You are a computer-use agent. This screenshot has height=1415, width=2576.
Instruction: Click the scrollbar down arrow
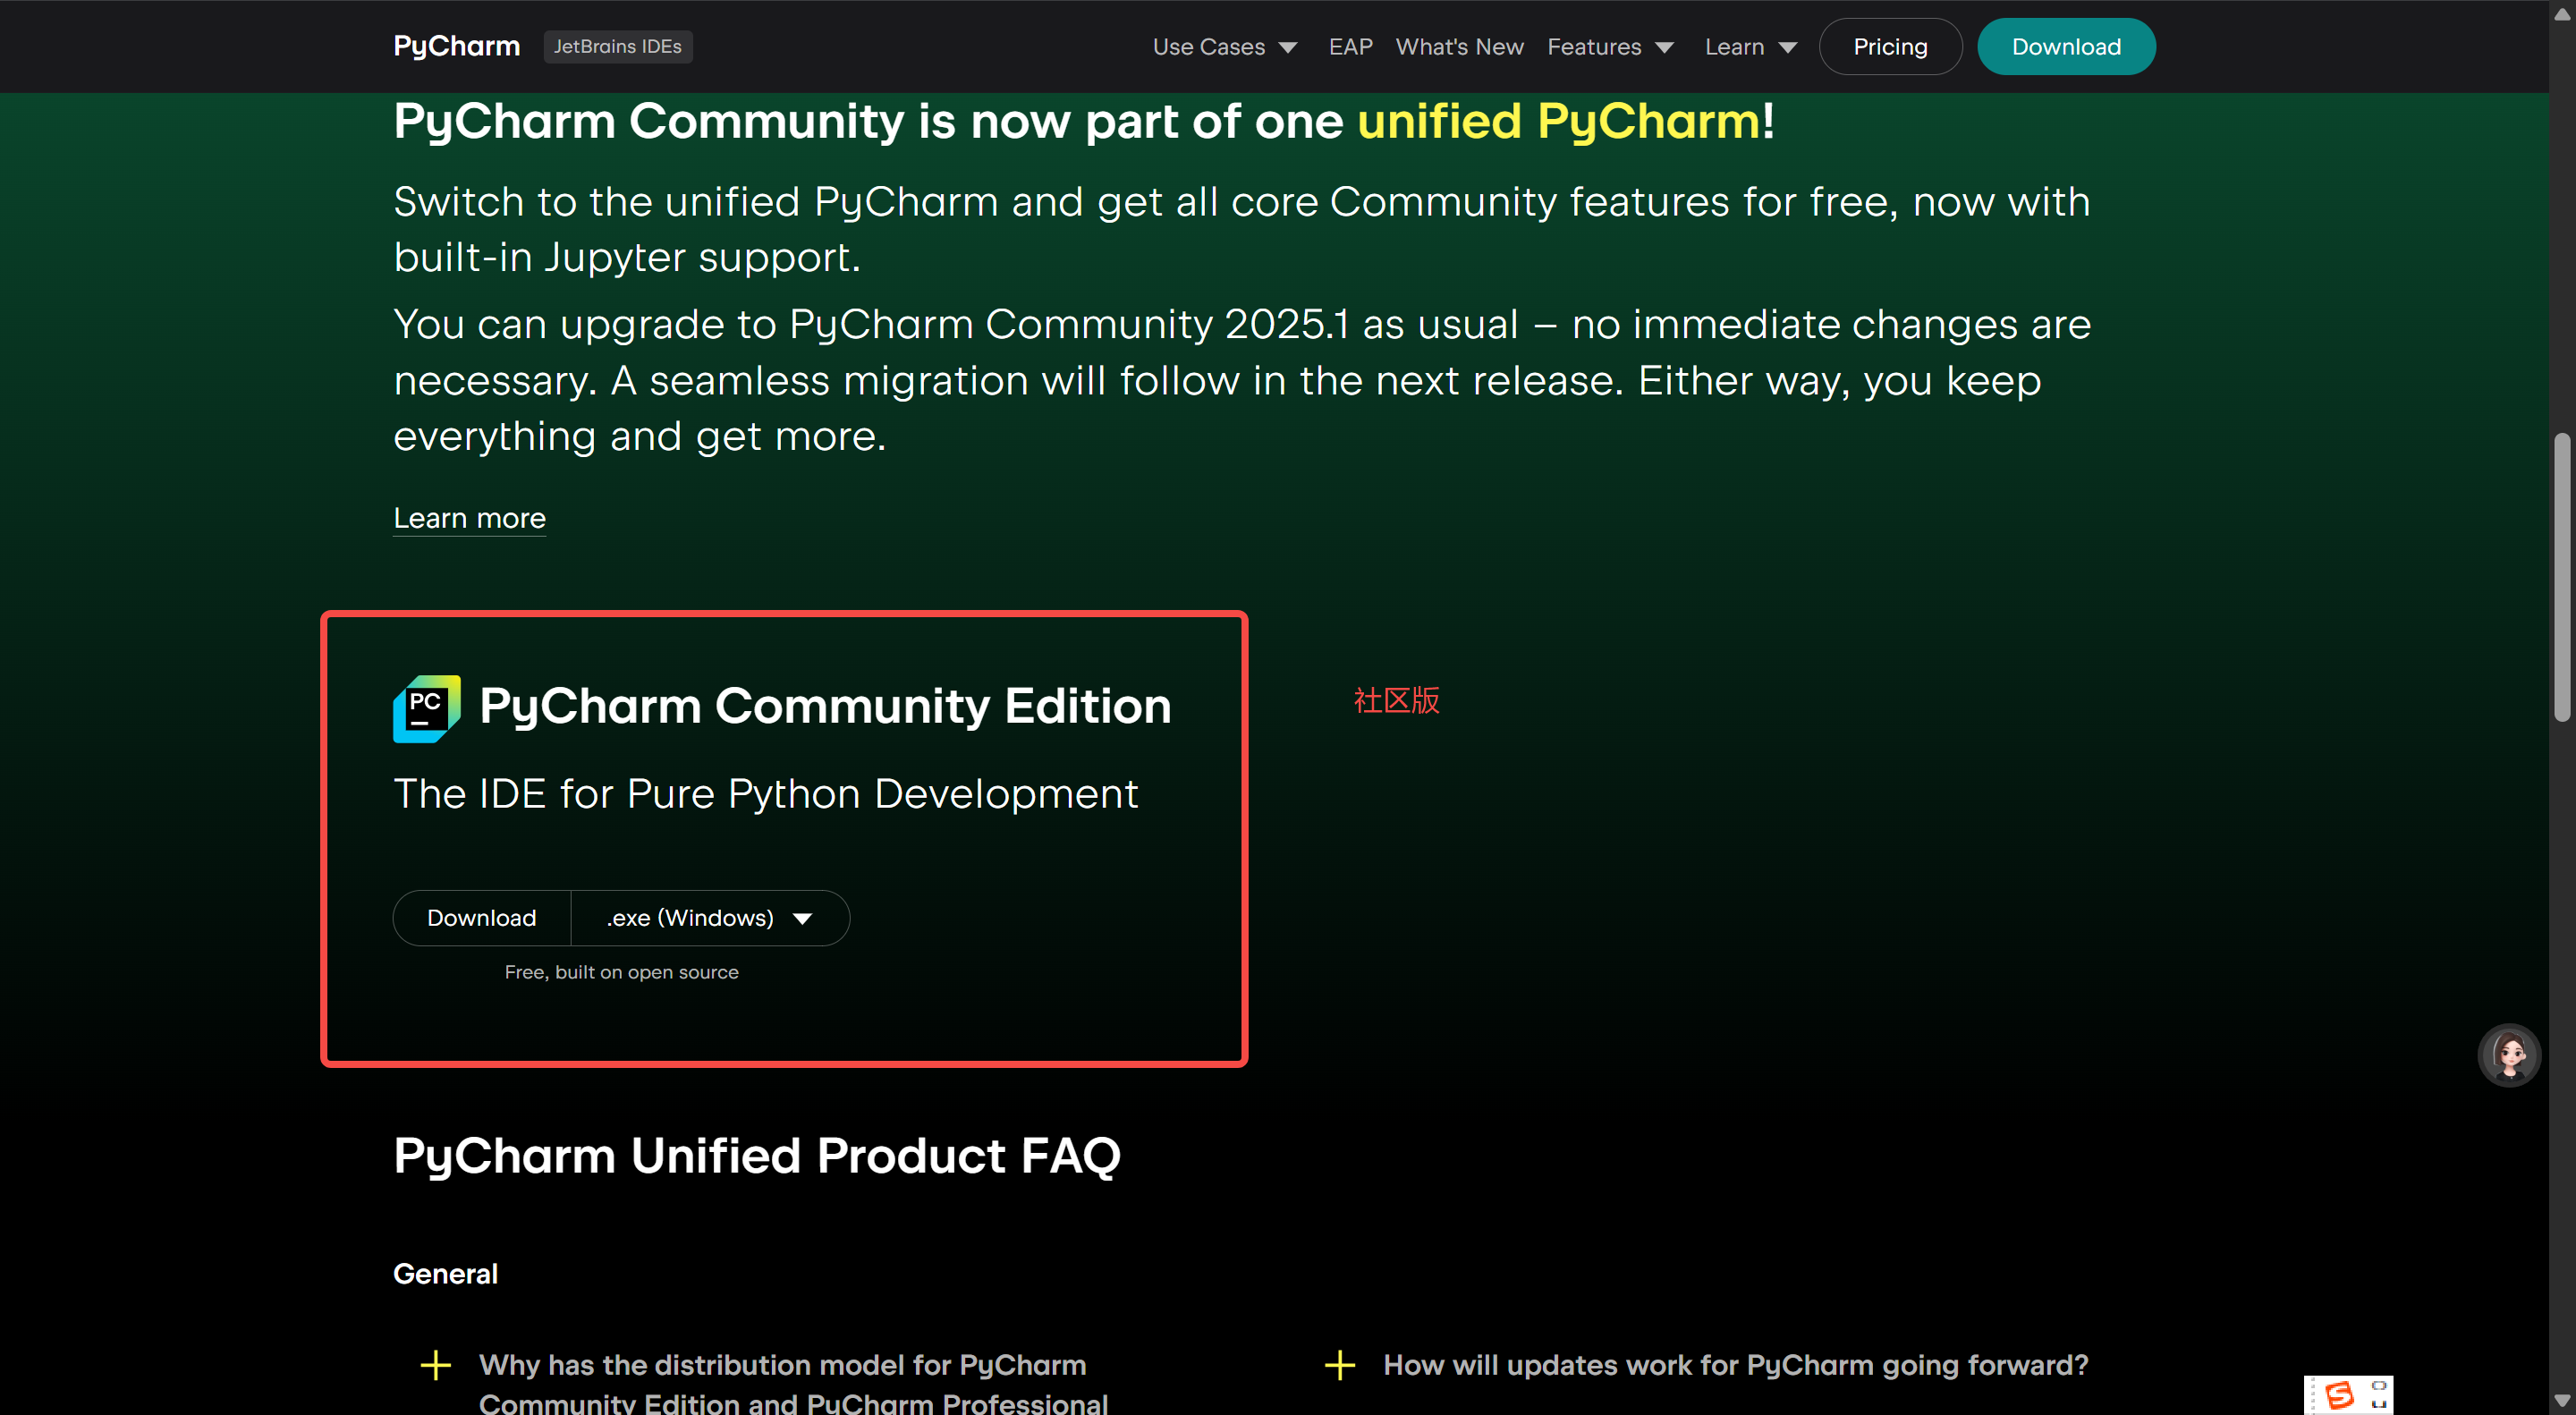coord(2562,1402)
